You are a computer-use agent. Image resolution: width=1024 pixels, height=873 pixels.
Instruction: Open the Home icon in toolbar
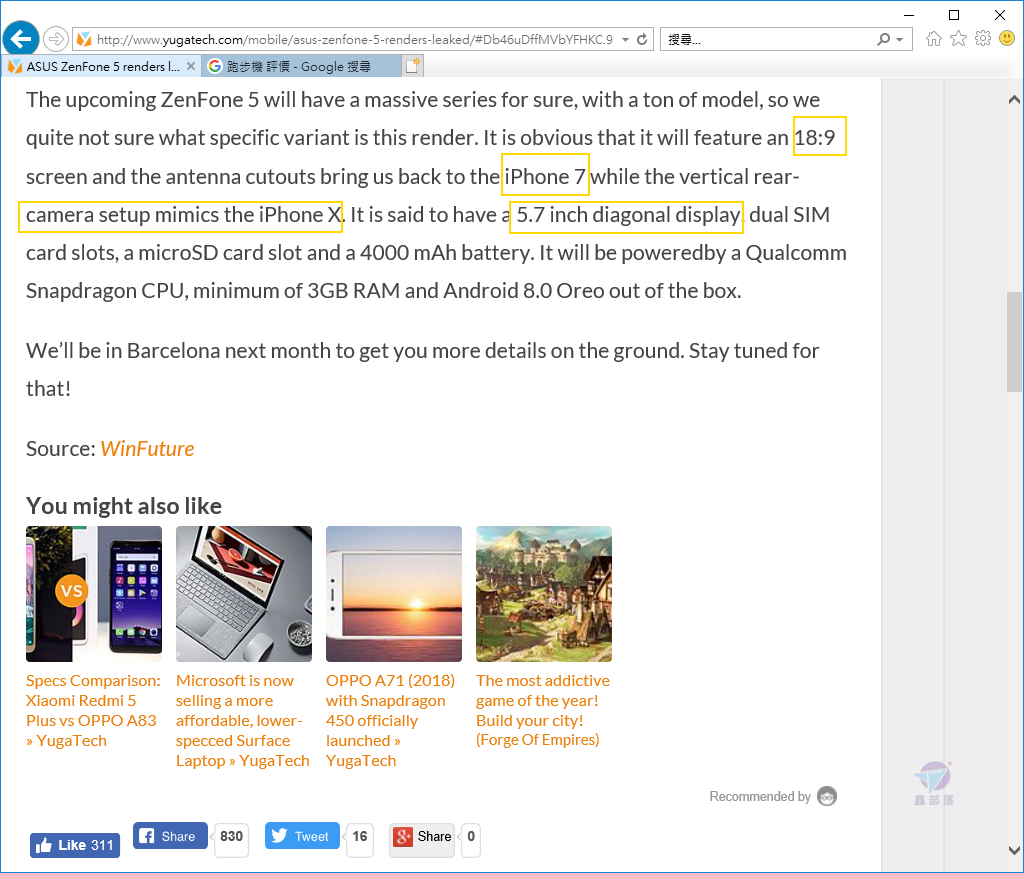pyautogui.click(x=934, y=39)
